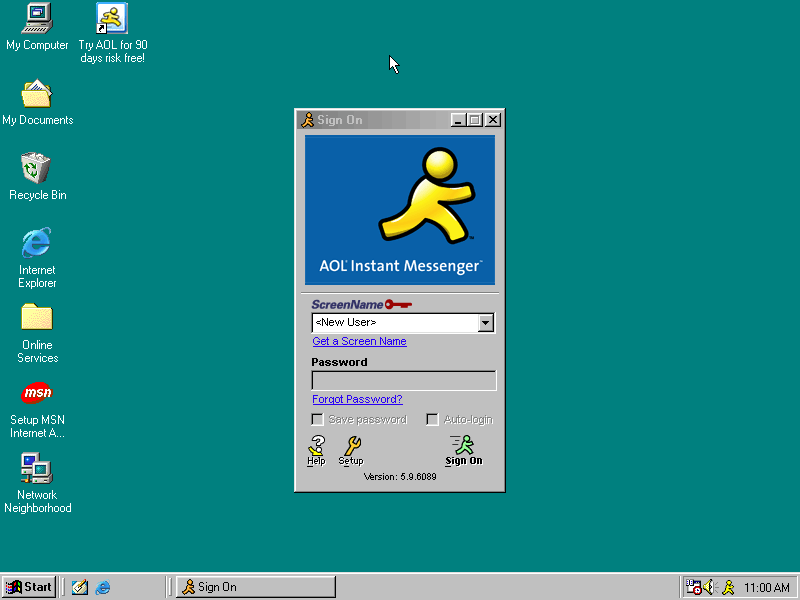Follow the Forgot Password? link

coord(357,399)
